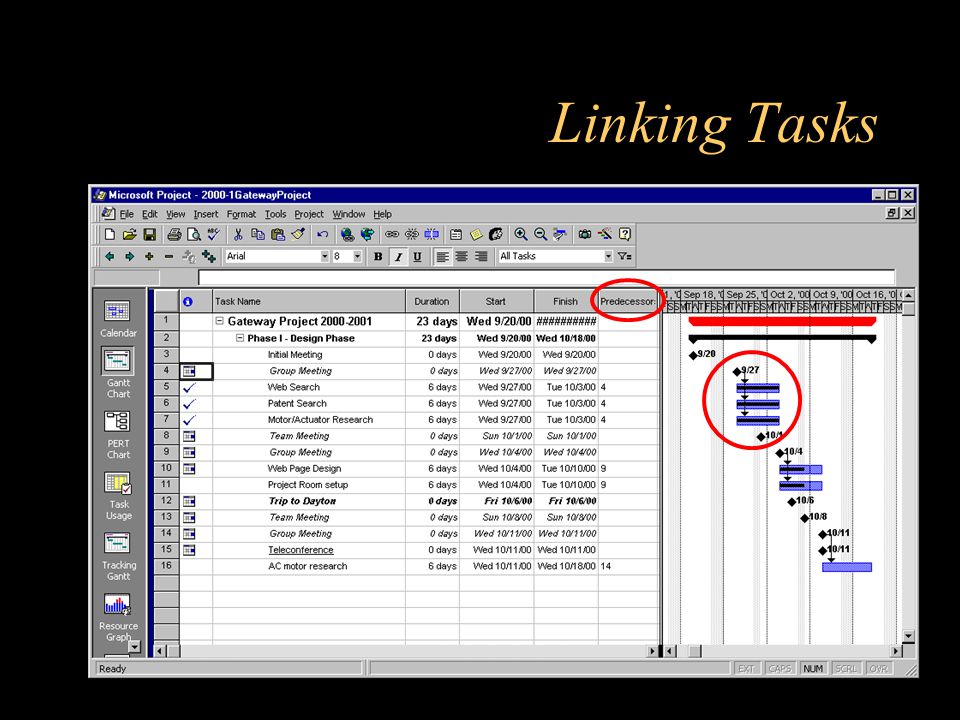Image resolution: width=960 pixels, height=720 pixels.
Task: Outdent task with the left arrow icon
Action: [x=110, y=257]
